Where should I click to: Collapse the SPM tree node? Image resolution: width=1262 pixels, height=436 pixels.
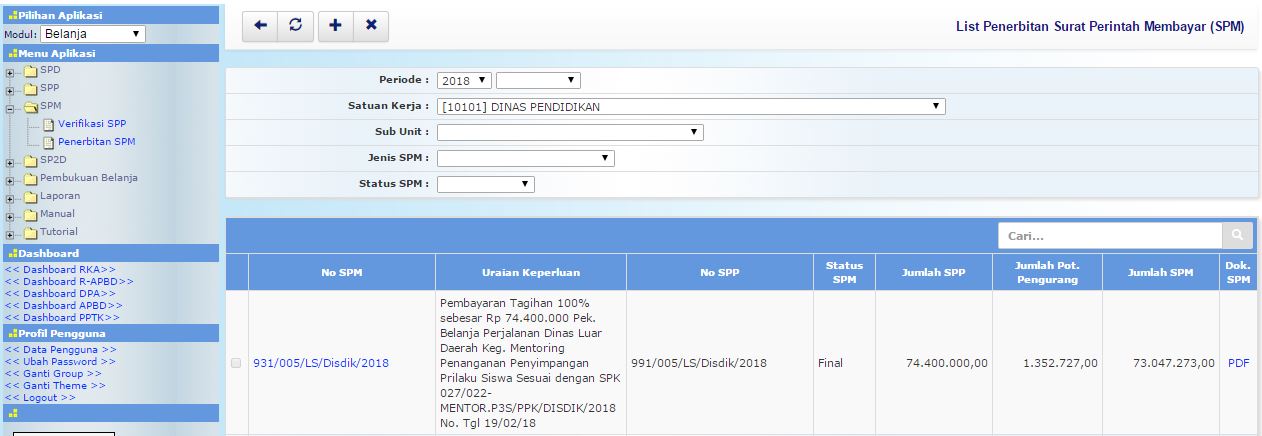(x=10, y=107)
